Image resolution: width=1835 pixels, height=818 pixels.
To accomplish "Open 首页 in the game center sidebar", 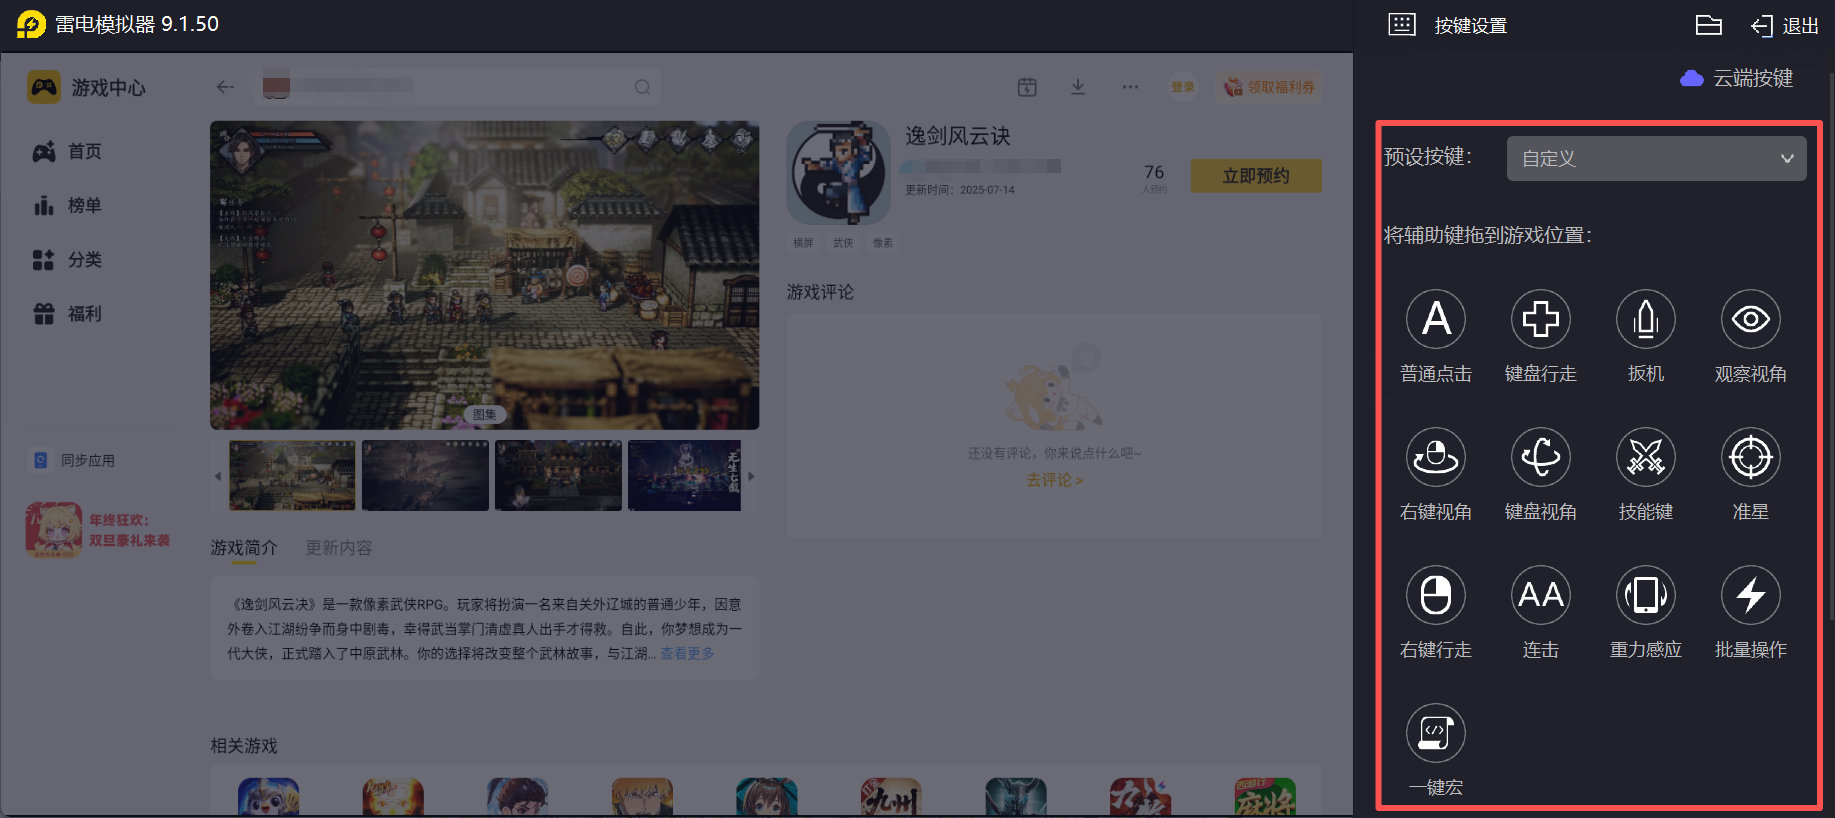I will (68, 151).
